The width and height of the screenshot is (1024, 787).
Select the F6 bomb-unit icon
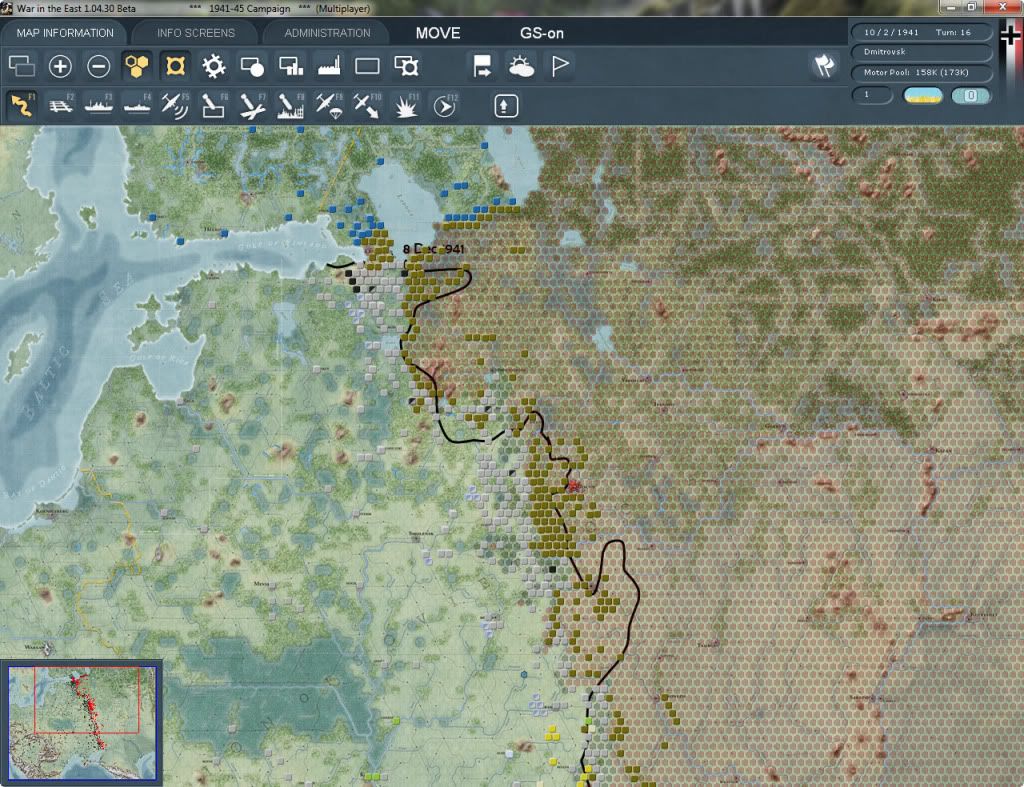point(214,105)
